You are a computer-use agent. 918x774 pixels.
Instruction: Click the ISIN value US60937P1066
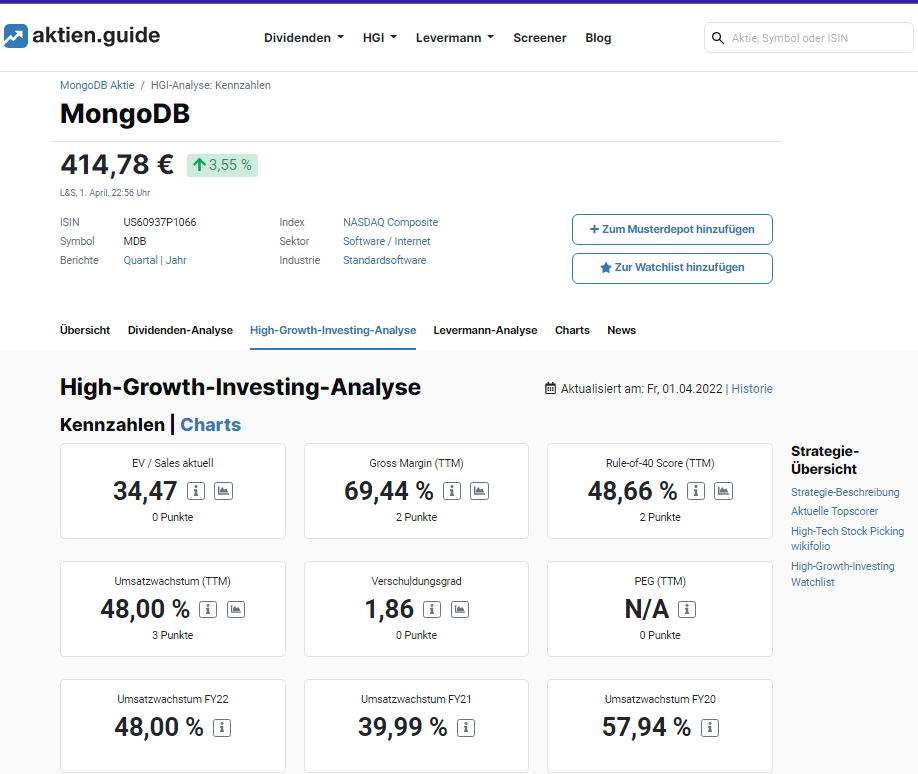tap(160, 222)
